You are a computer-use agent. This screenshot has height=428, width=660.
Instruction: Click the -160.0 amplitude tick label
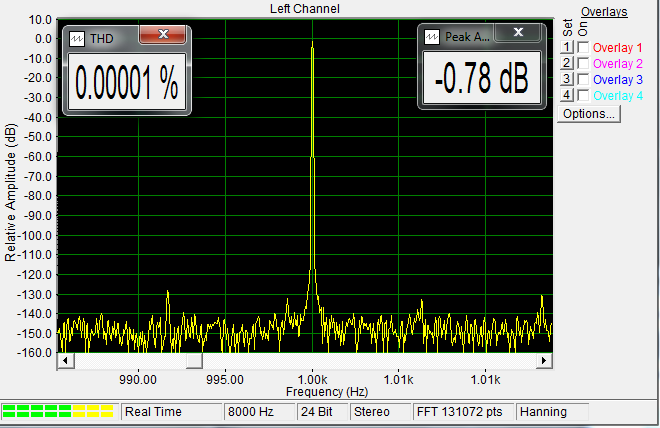(x=34, y=352)
